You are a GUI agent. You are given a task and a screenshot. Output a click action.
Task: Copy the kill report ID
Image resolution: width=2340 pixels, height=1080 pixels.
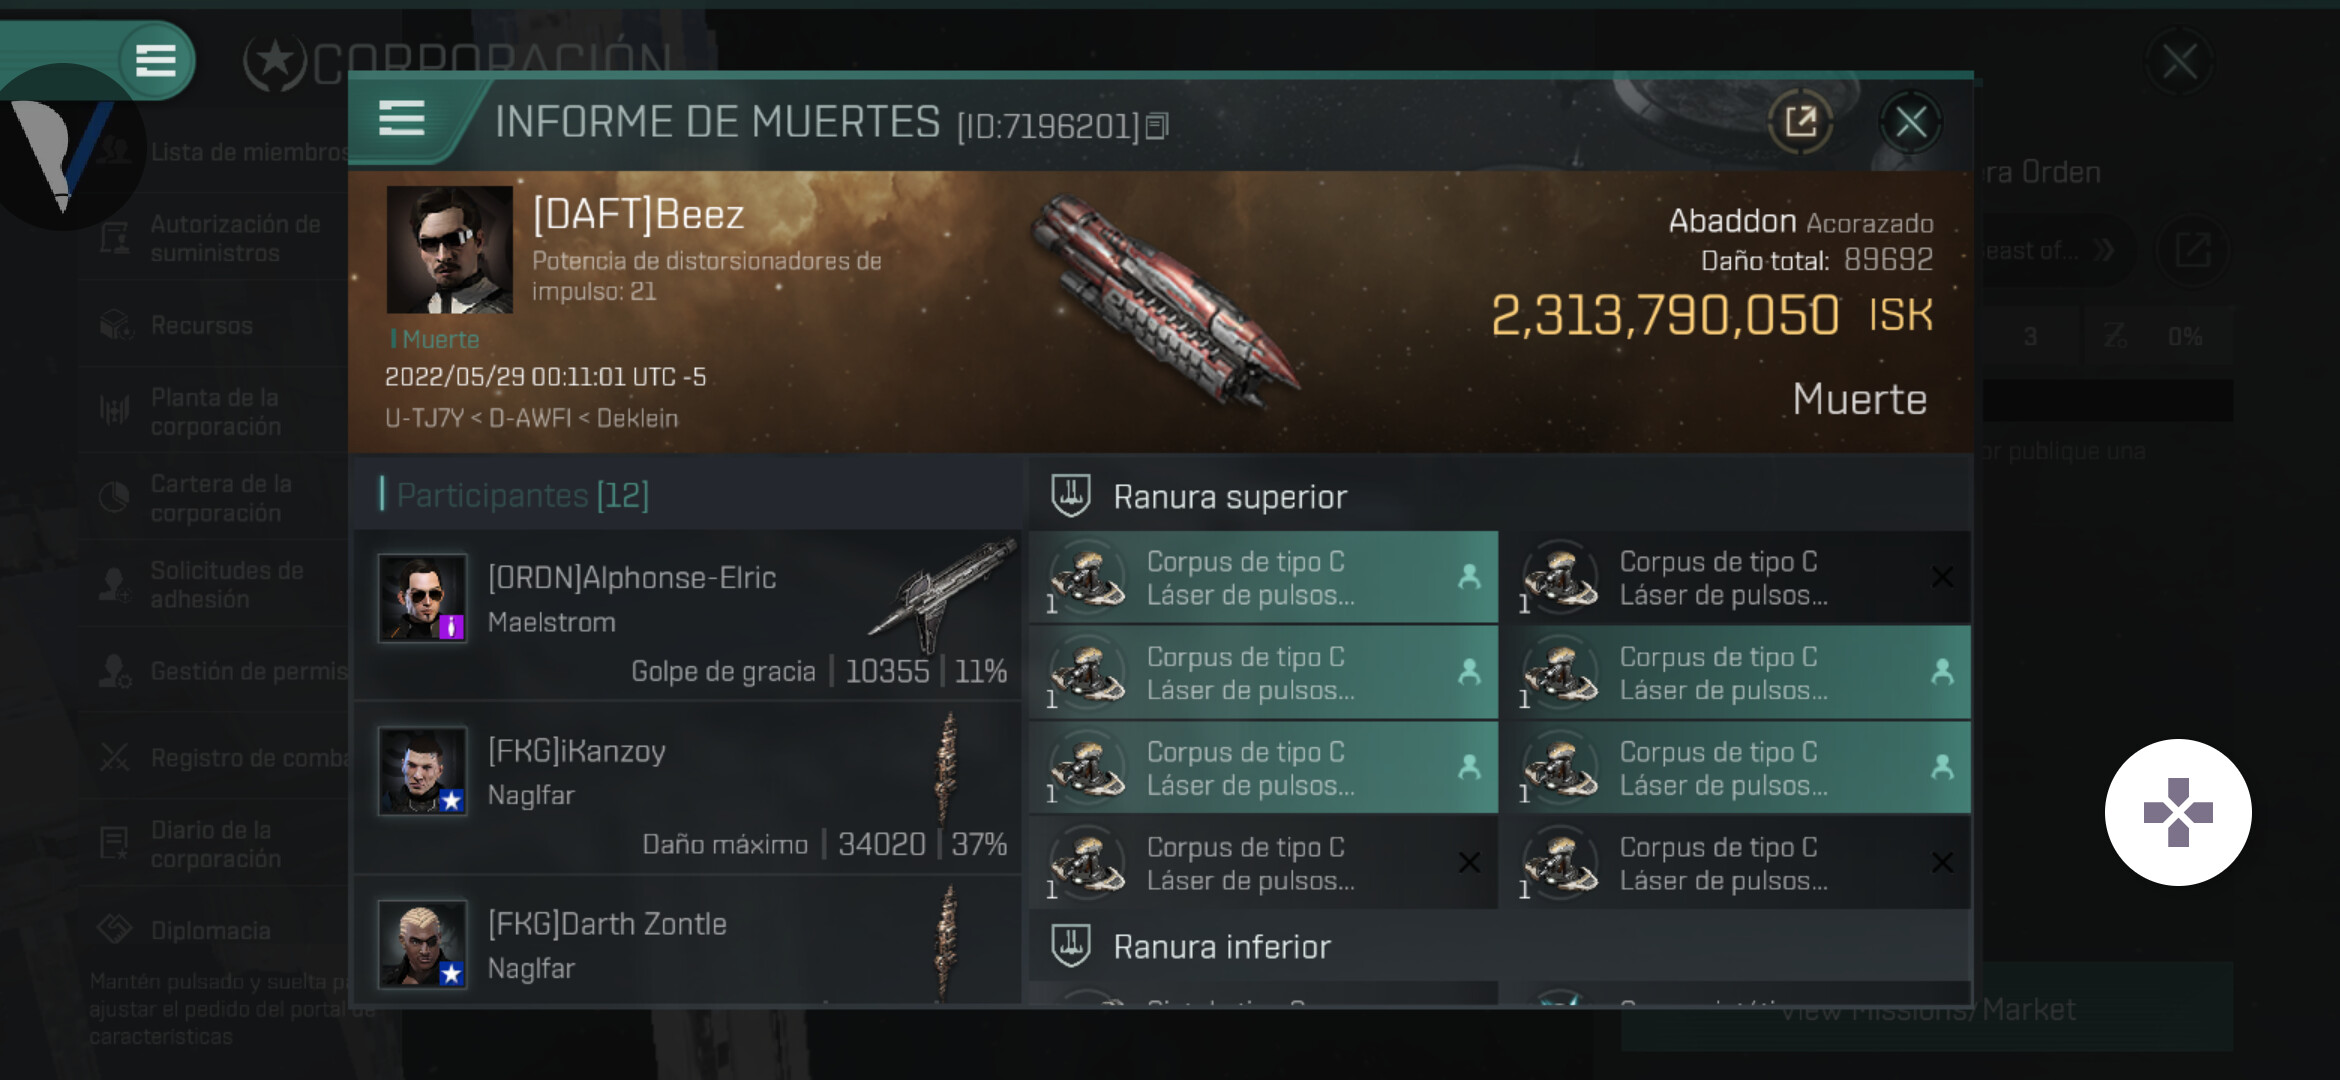pos(1157,125)
